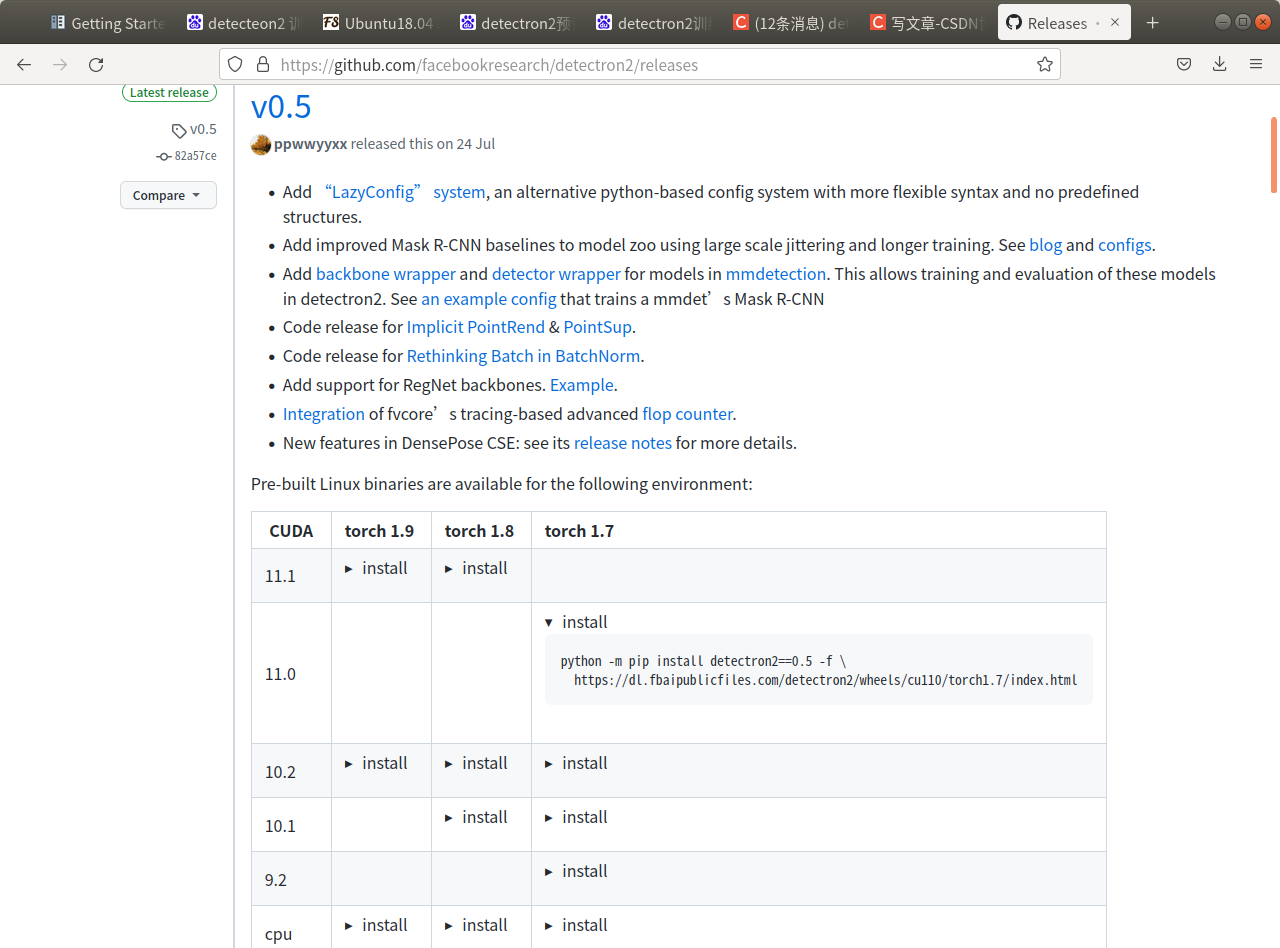The image size is (1280, 948).
Task: Click the padlock site security icon
Action: (263, 64)
